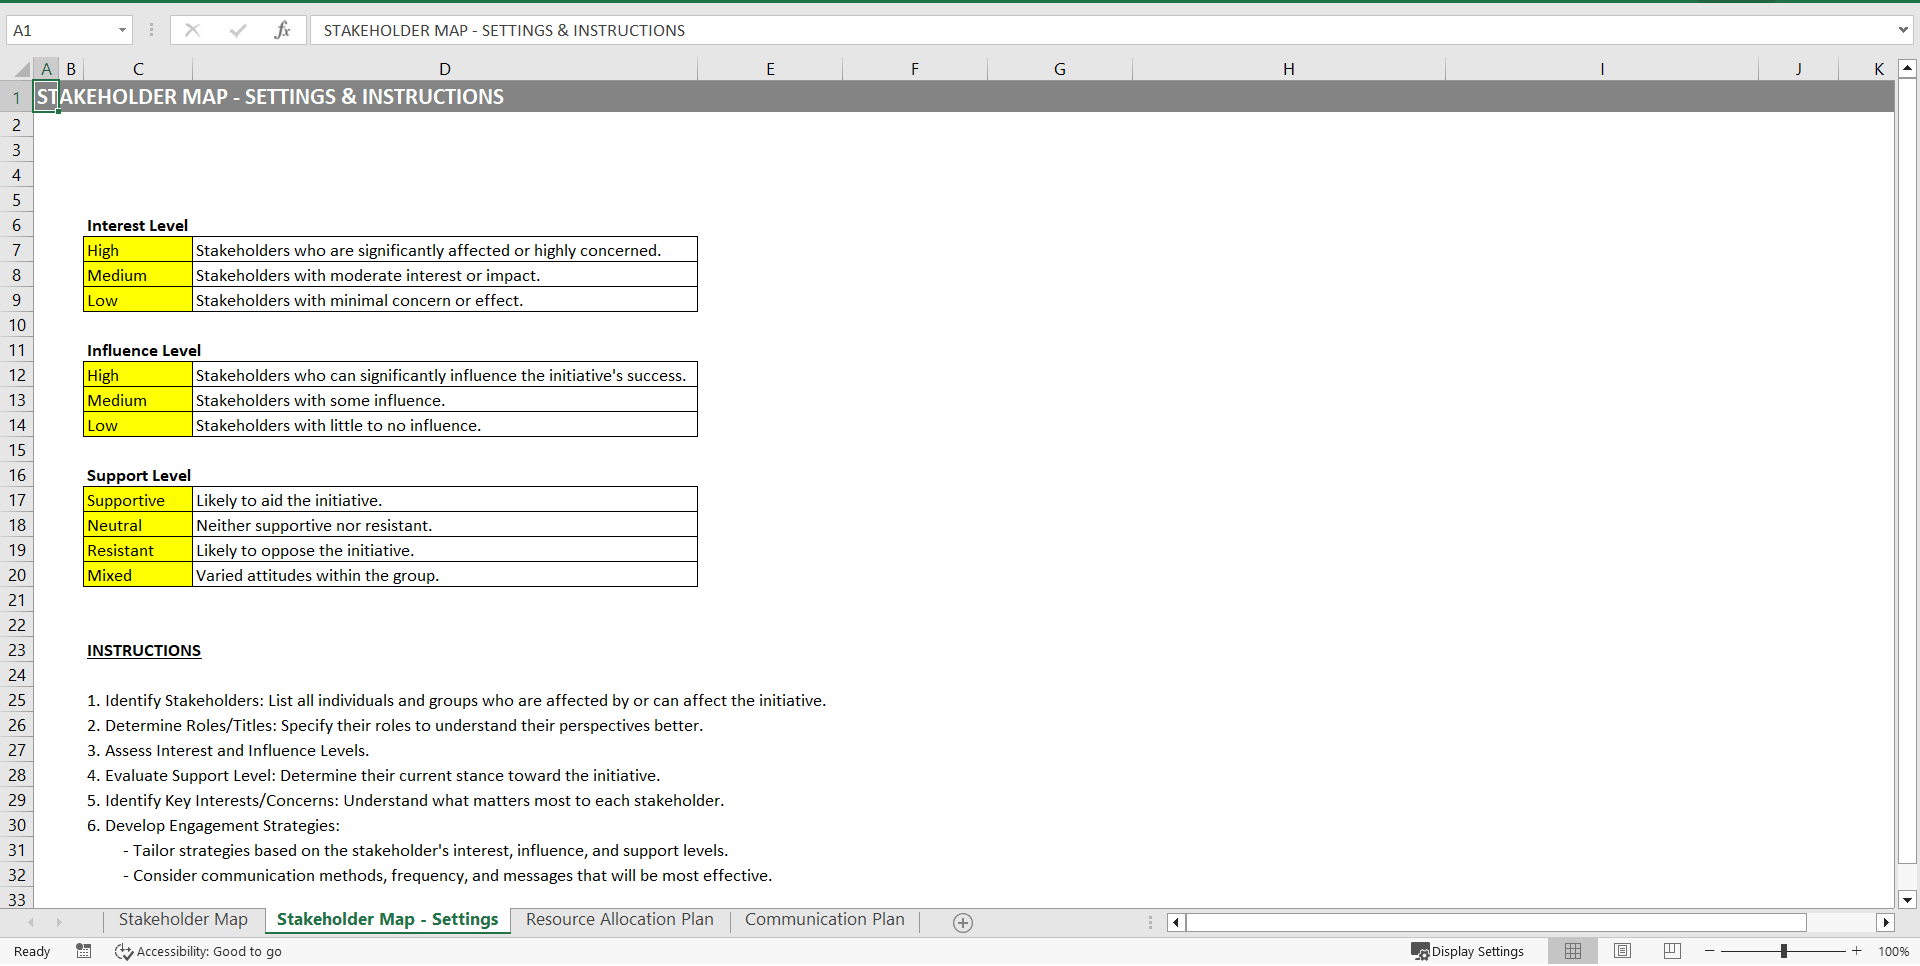1920x966 pixels.
Task: Select column D header
Action: 445,69
